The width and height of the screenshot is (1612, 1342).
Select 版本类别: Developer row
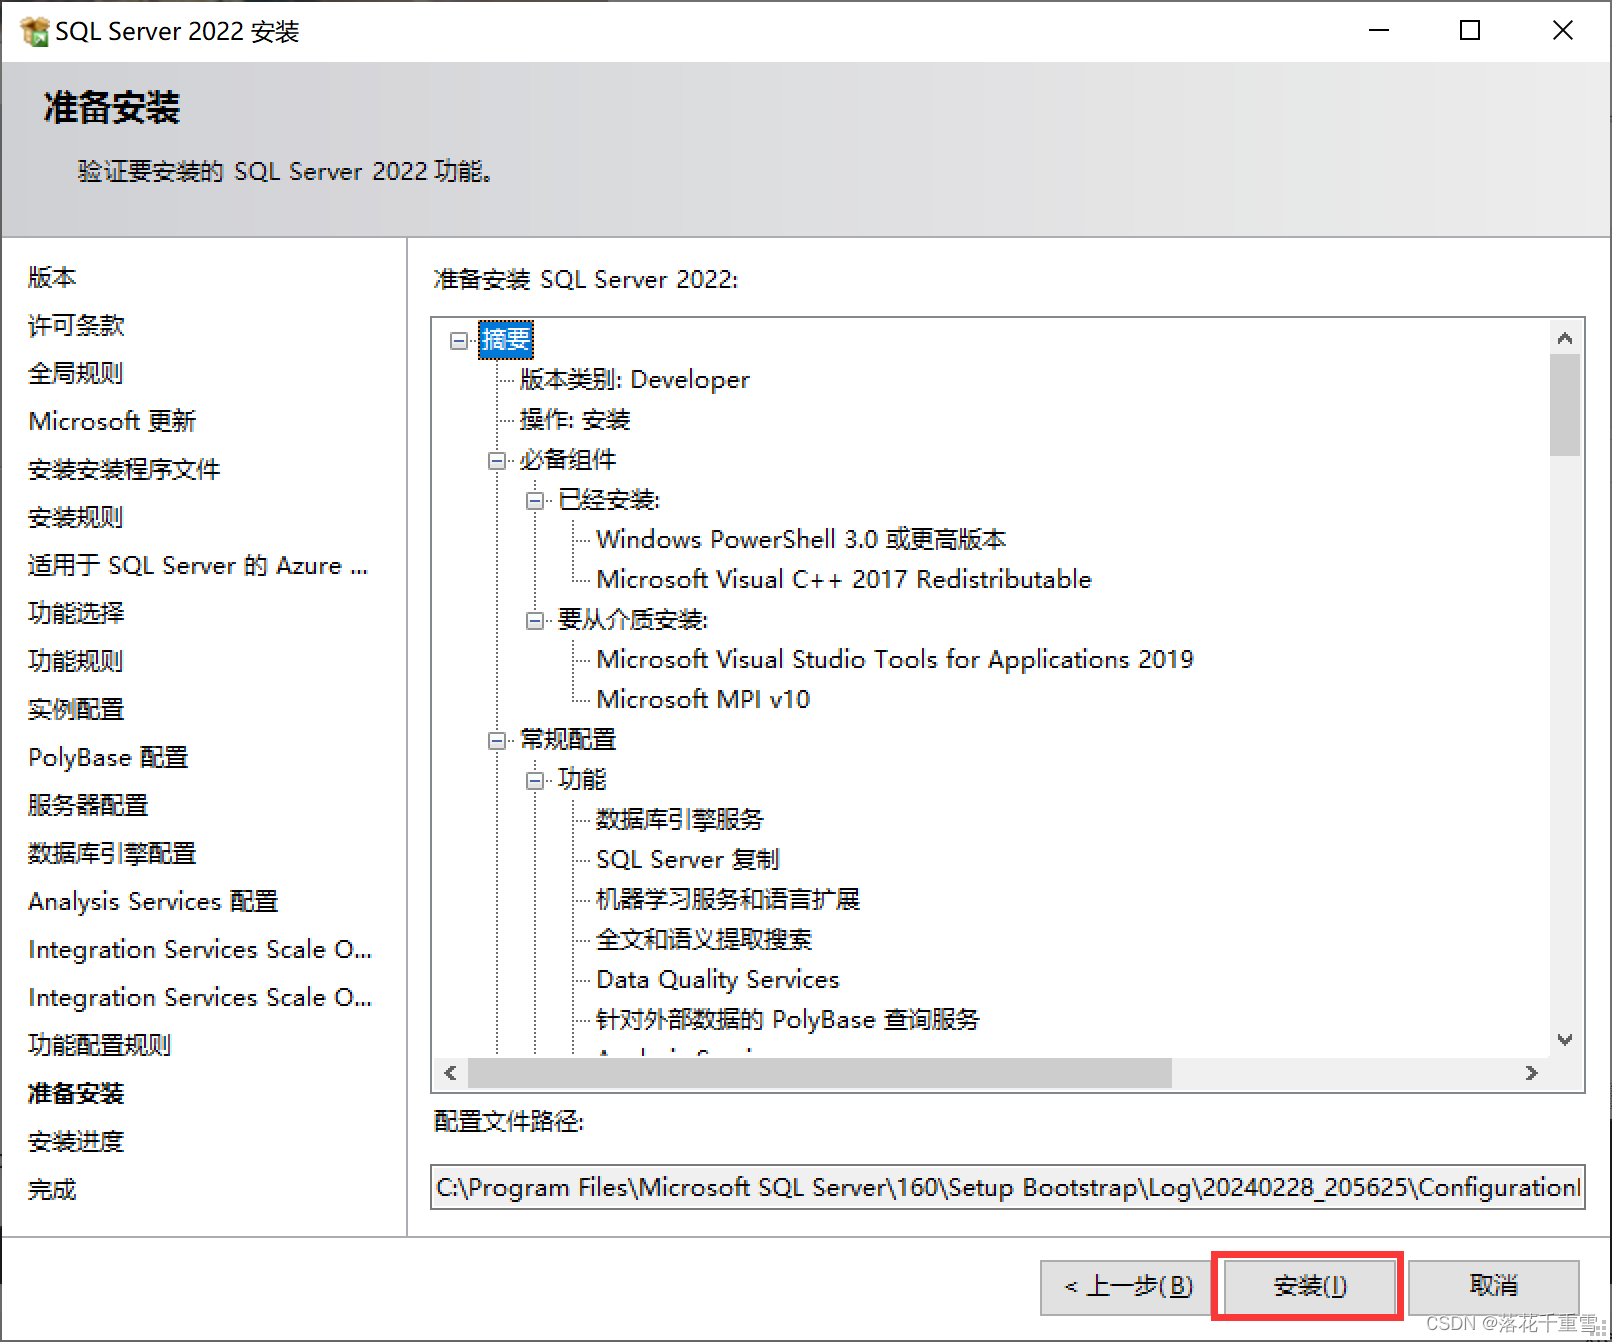point(634,380)
